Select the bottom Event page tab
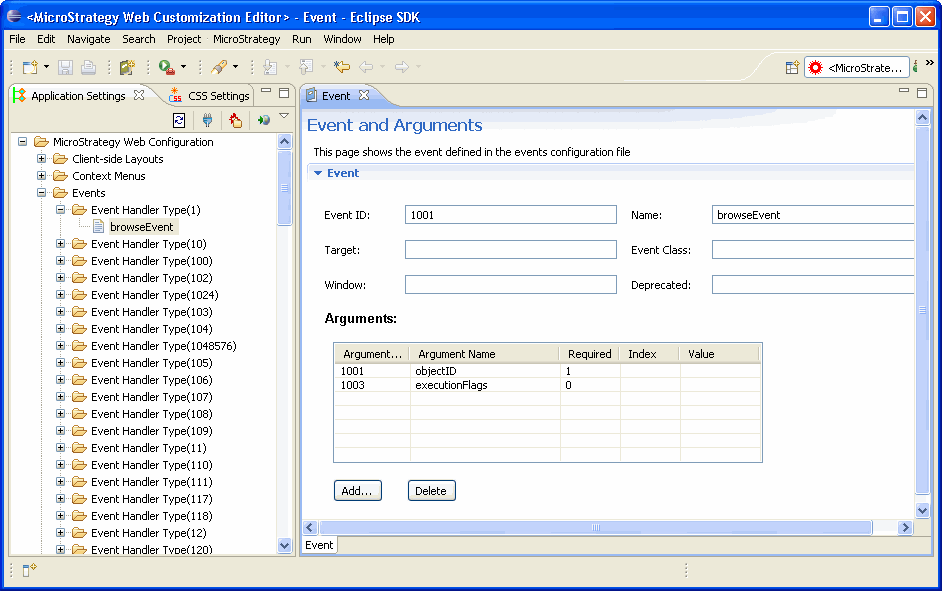Image resolution: width=942 pixels, height=591 pixels. 319,545
